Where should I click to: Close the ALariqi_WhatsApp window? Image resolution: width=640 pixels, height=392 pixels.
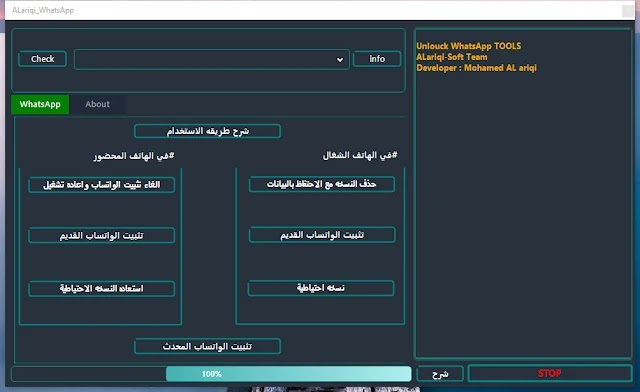tap(627, 11)
